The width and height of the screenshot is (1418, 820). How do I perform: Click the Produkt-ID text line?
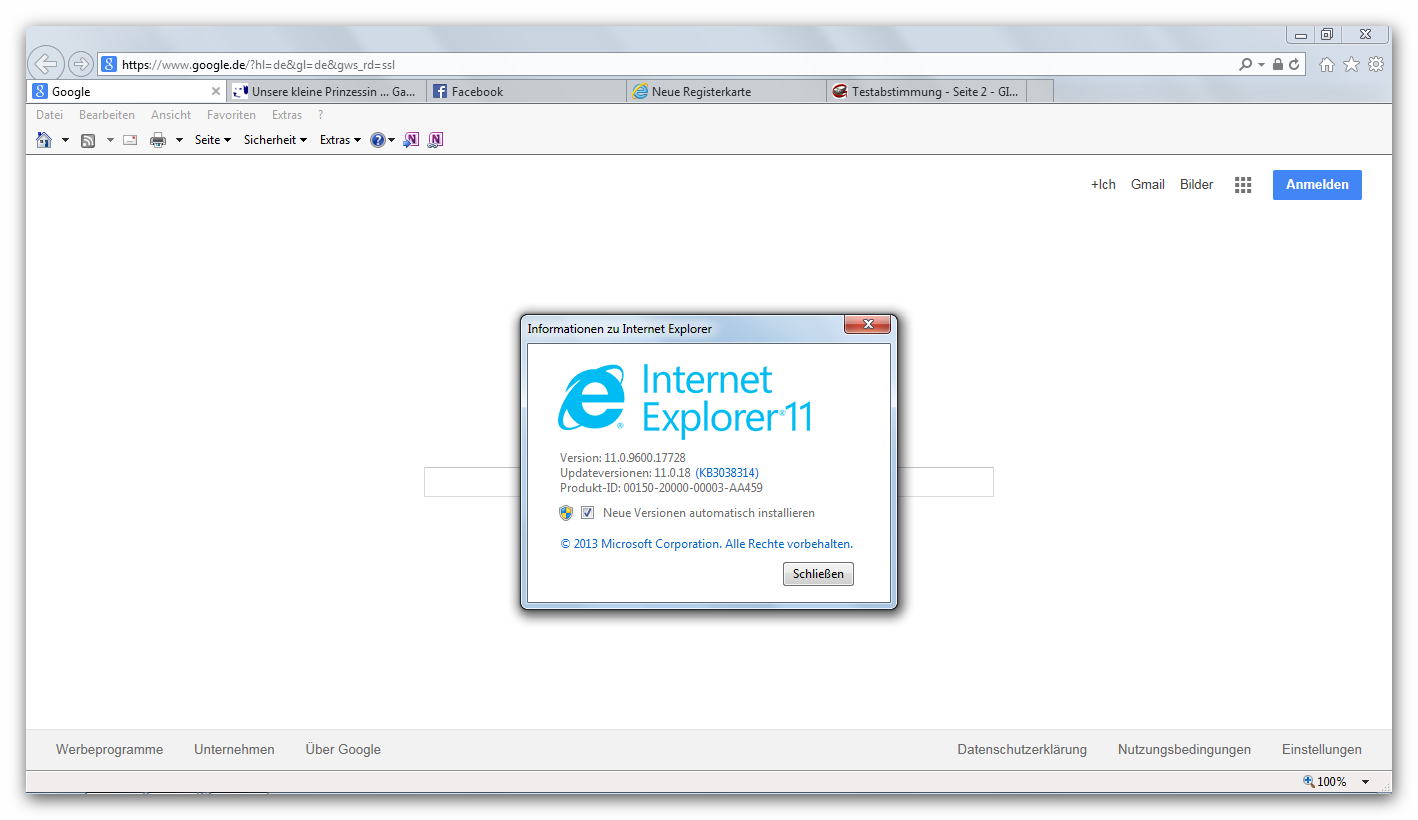(x=661, y=488)
